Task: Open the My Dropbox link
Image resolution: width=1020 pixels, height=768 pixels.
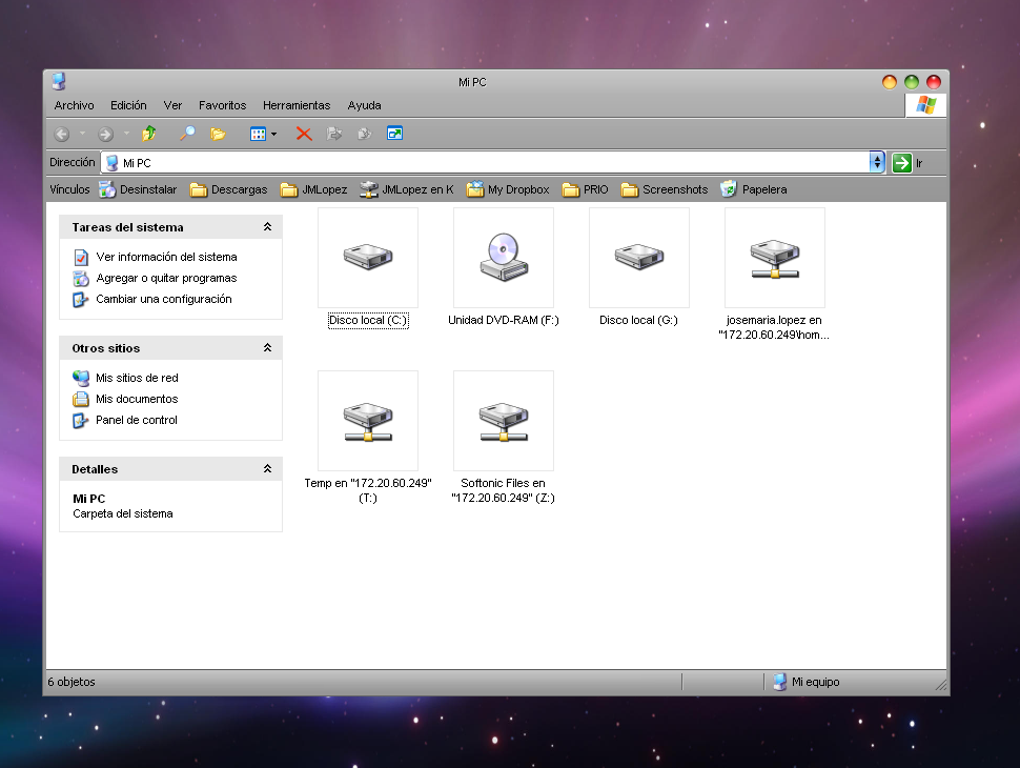Action: point(509,189)
